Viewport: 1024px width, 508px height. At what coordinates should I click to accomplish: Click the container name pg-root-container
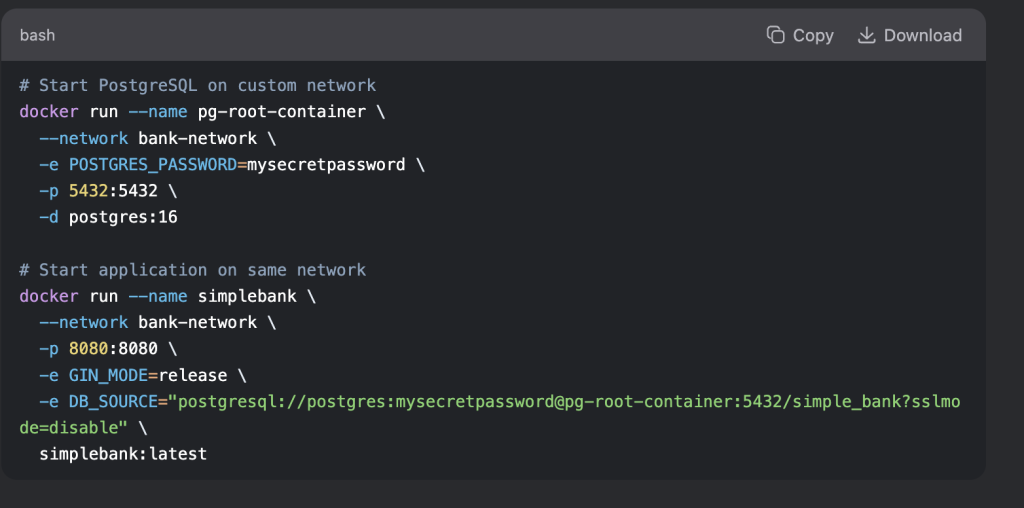[282, 112]
